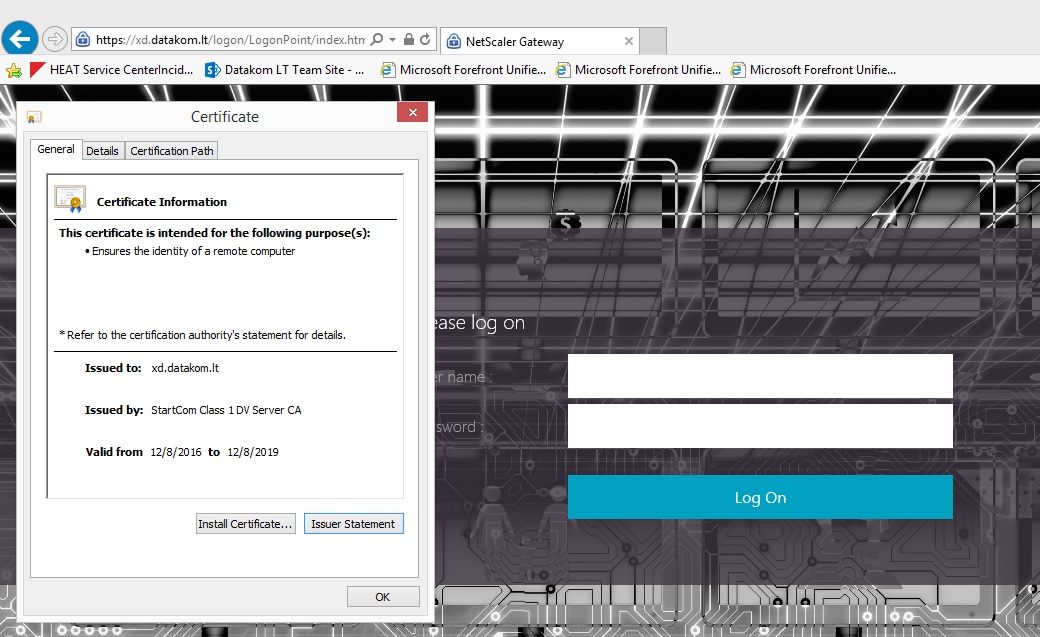Image resolution: width=1040 pixels, height=637 pixels.
Task: Open the Datakom LT Team Site favorite
Action: pyautogui.click(x=285, y=70)
